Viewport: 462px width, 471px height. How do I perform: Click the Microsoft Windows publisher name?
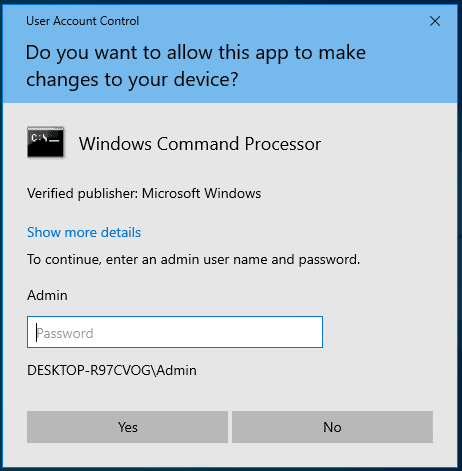pos(202,193)
